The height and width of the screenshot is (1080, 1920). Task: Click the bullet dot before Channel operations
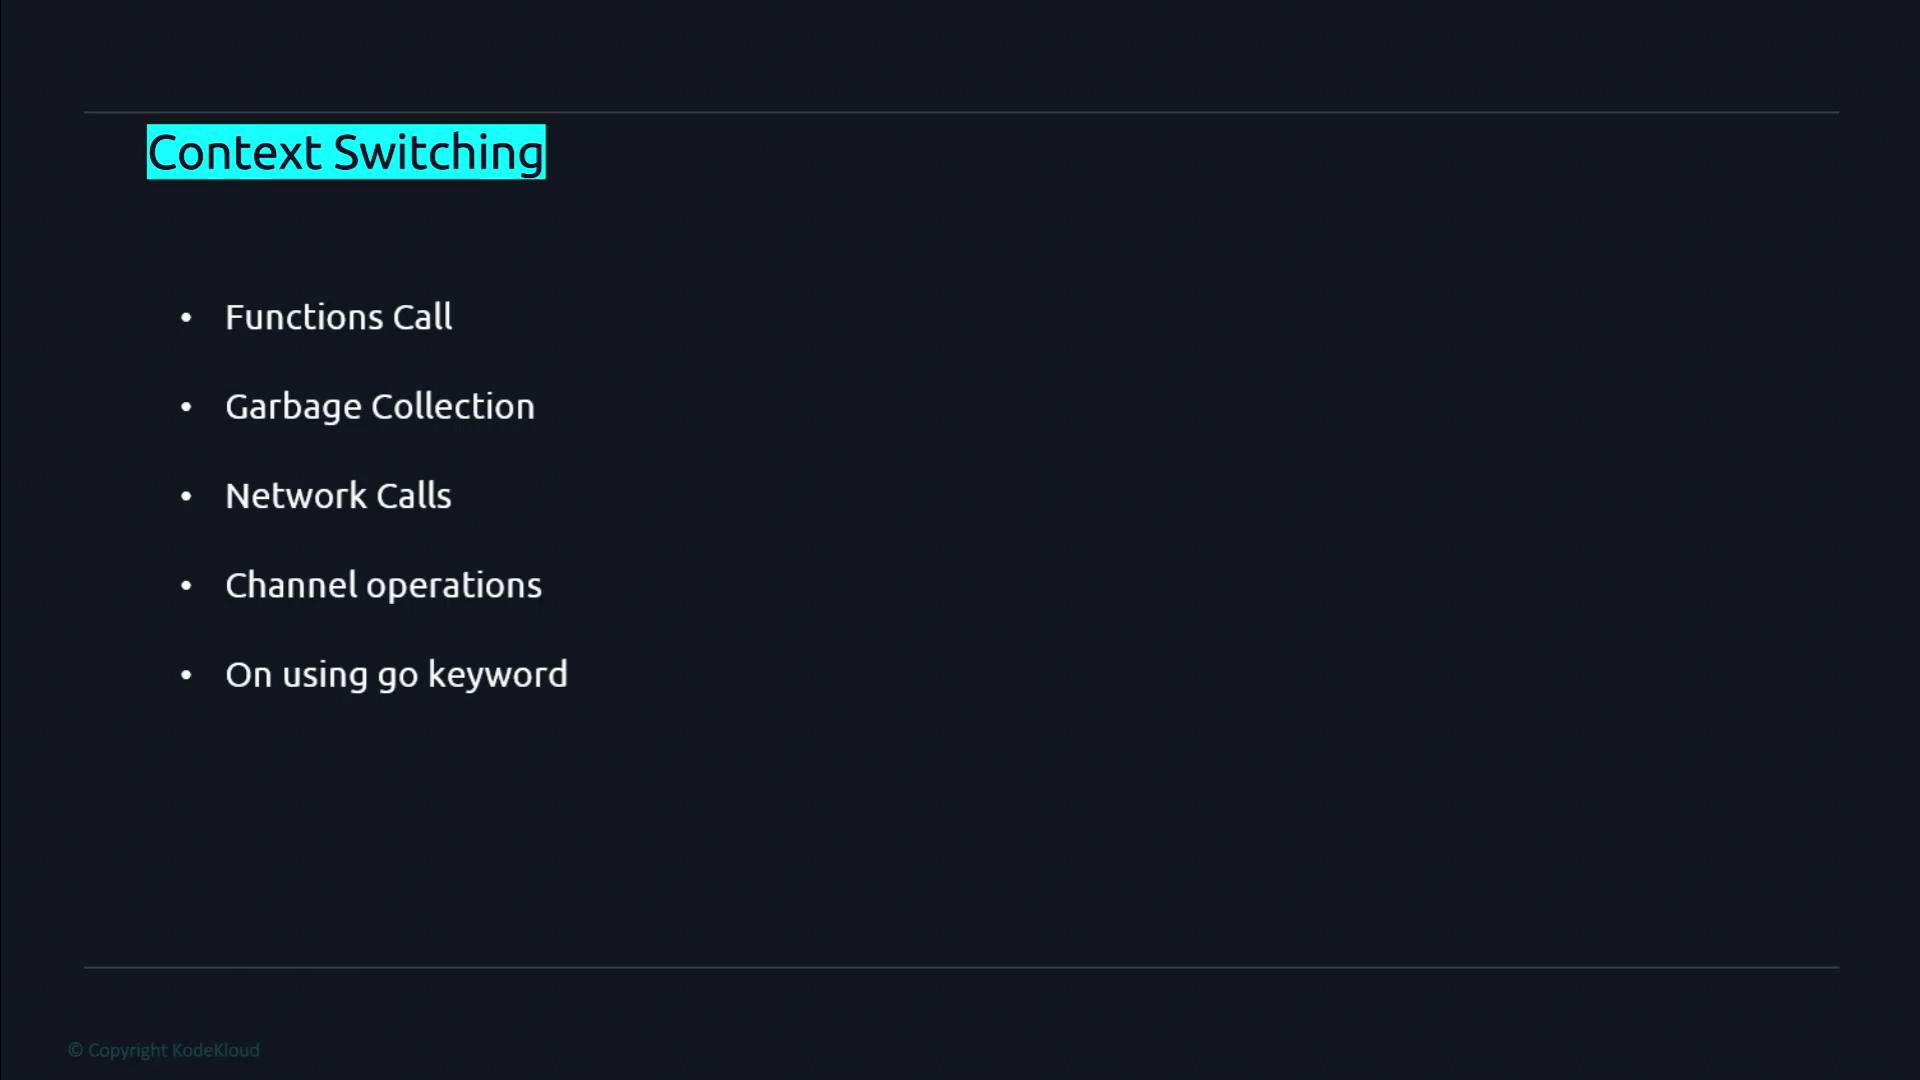click(x=186, y=586)
